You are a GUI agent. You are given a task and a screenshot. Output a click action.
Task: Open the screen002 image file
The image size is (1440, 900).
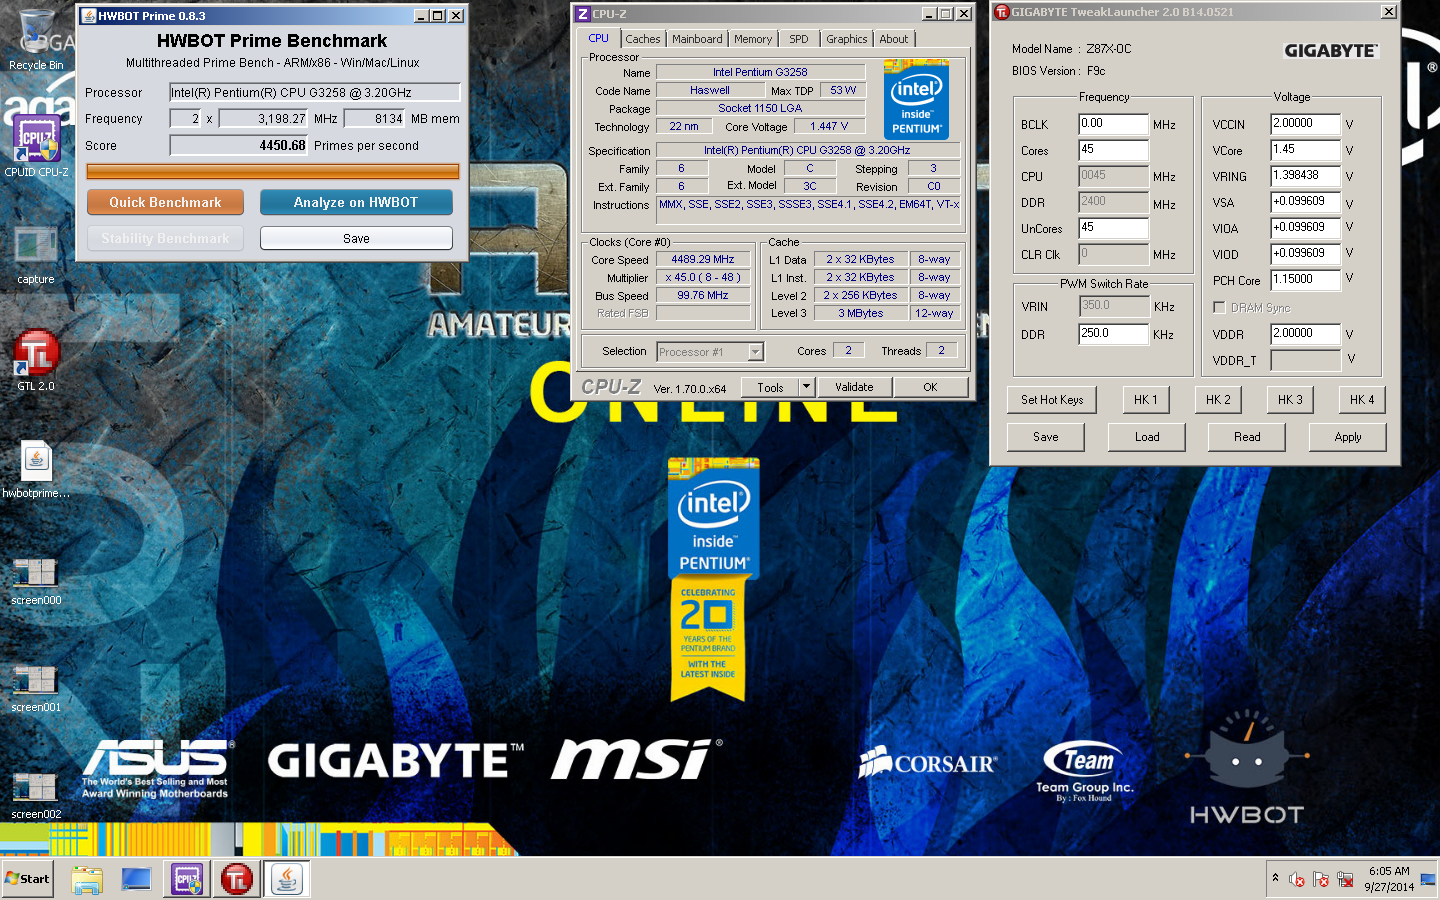click(36, 796)
